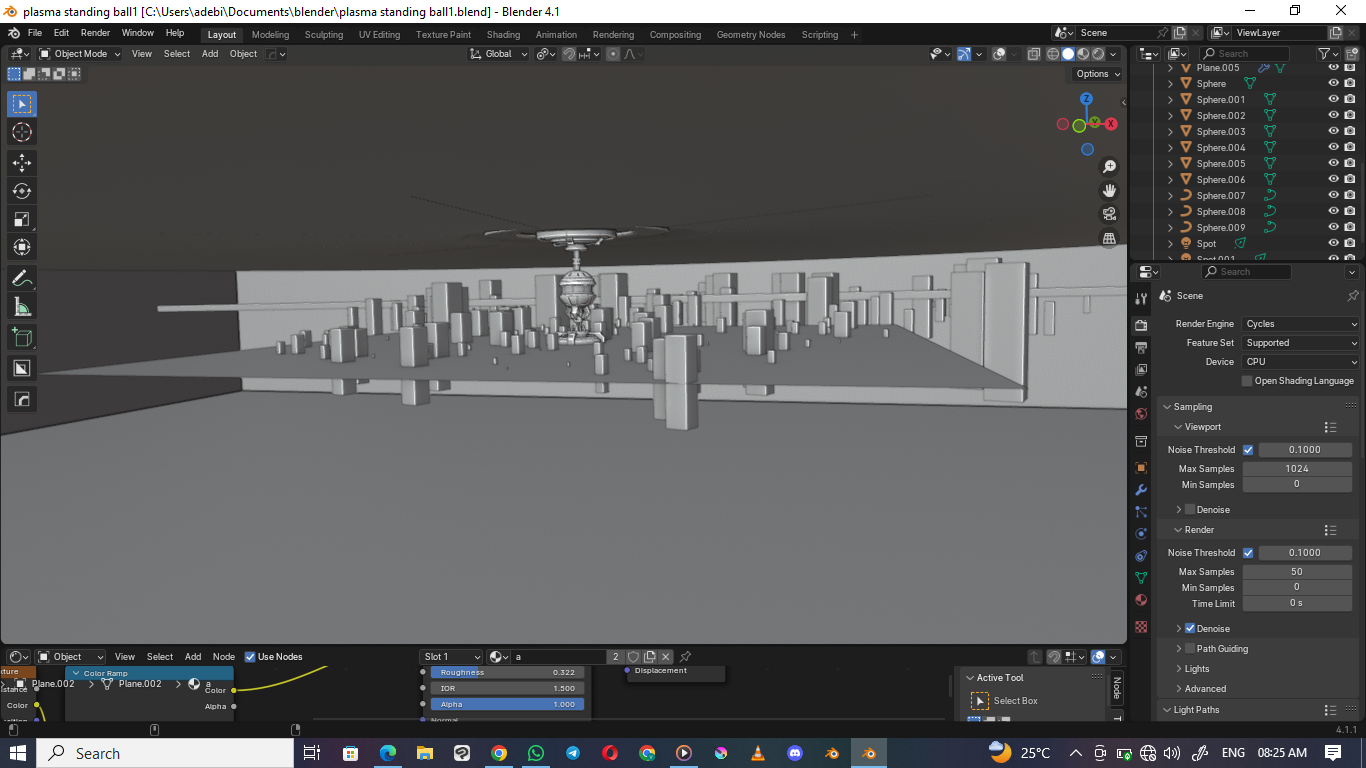Image resolution: width=1366 pixels, height=768 pixels.
Task: Hide Sphere.001 with its eye icon
Action: click(1333, 100)
